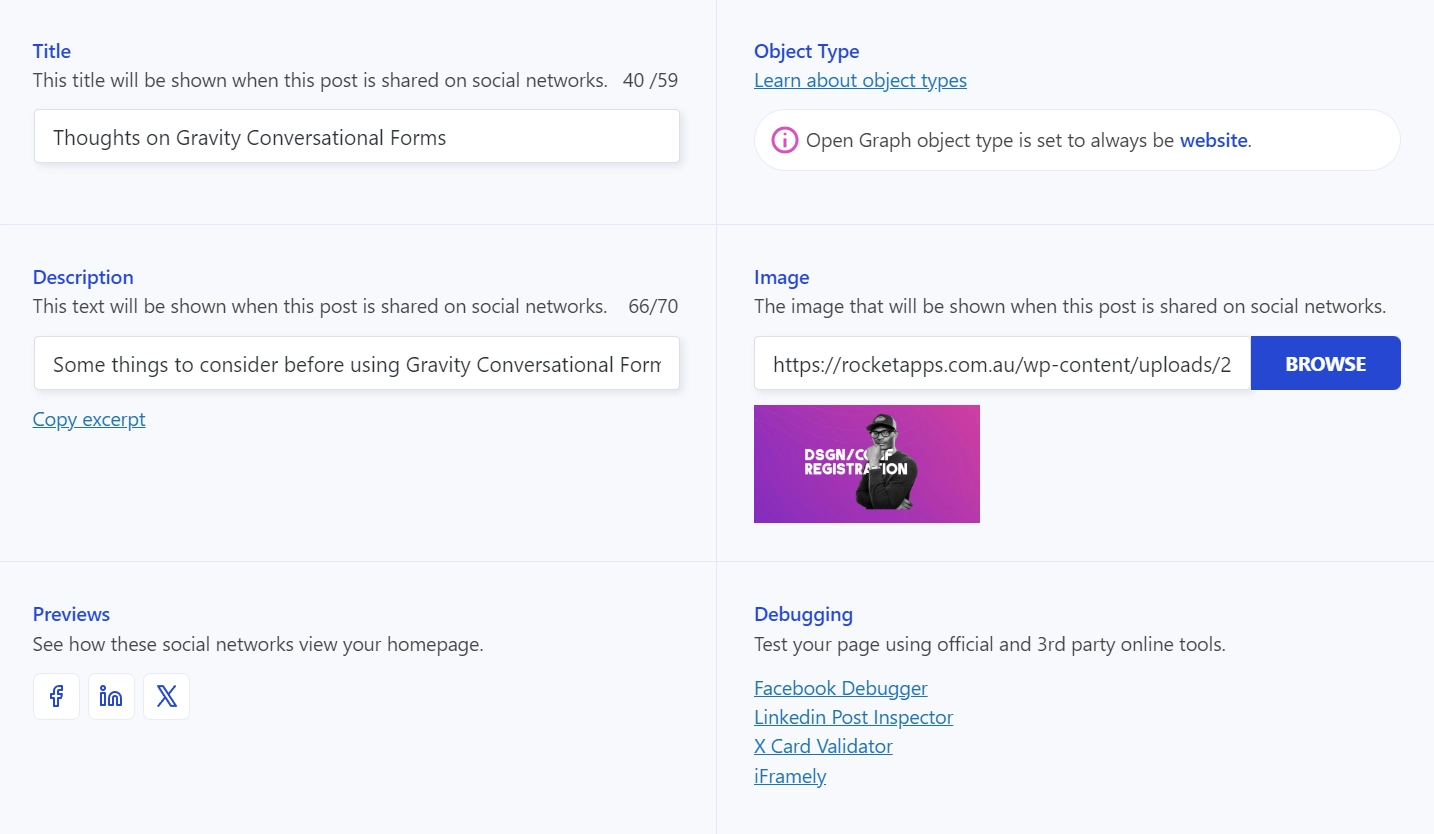Screen dimensions: 1434x834
Task: Click the Title character counter 40/59
Action: coord(652,80)
